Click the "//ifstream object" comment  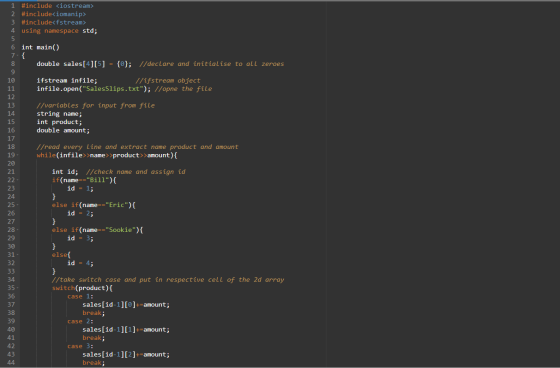[x=168, y=80]
